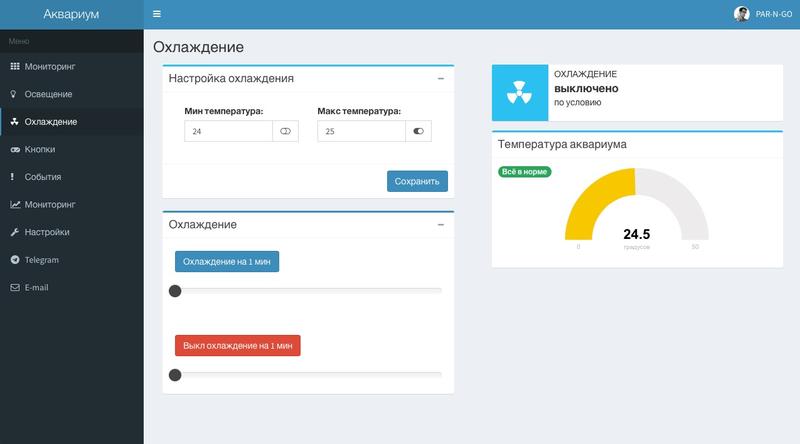Viewport: 800px width, 444px height.
Task: Click the Telegram paper plane icon
Action: point(14,260)
